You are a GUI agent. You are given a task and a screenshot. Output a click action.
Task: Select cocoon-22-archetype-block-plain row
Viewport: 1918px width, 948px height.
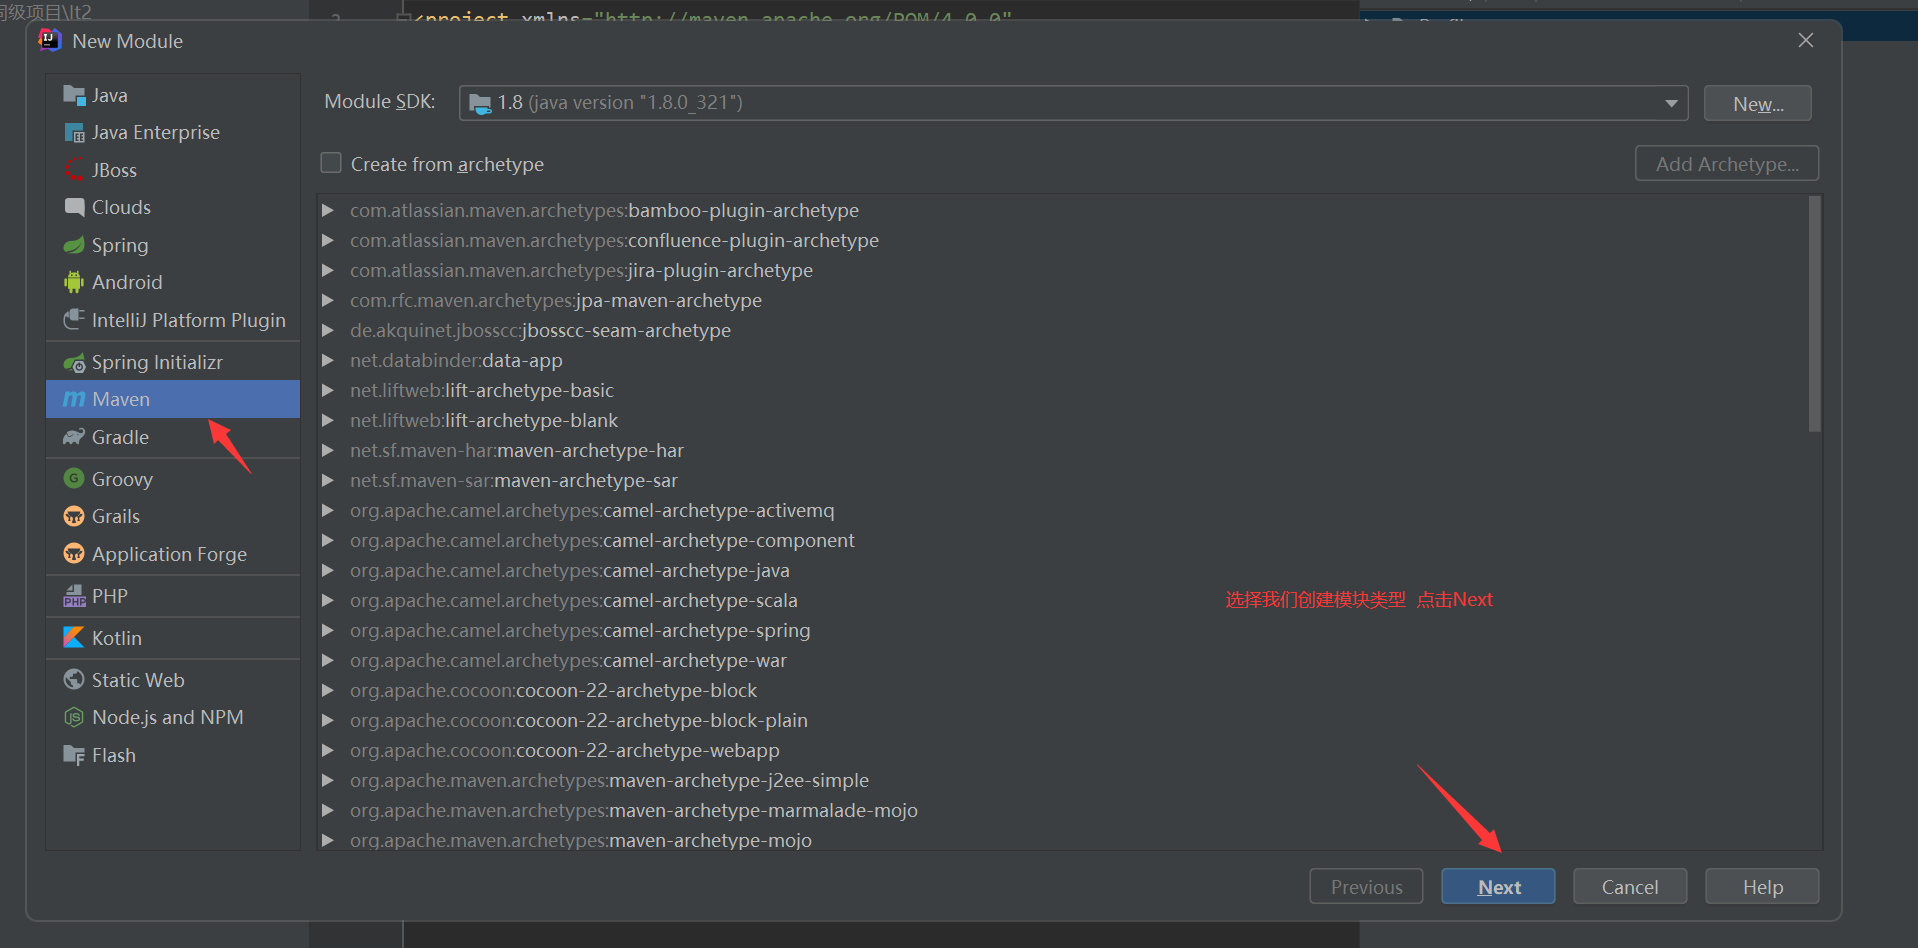tap(1063, 720)
